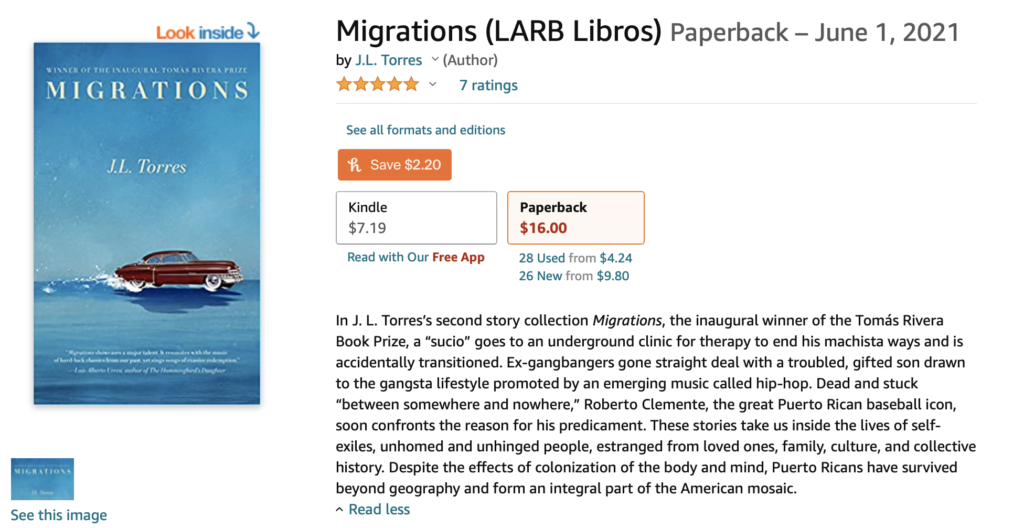Click the Migrations (LARB Libros) title
Image resolution: width=1024 pixels, height=528 pixels.
(499, 32)
